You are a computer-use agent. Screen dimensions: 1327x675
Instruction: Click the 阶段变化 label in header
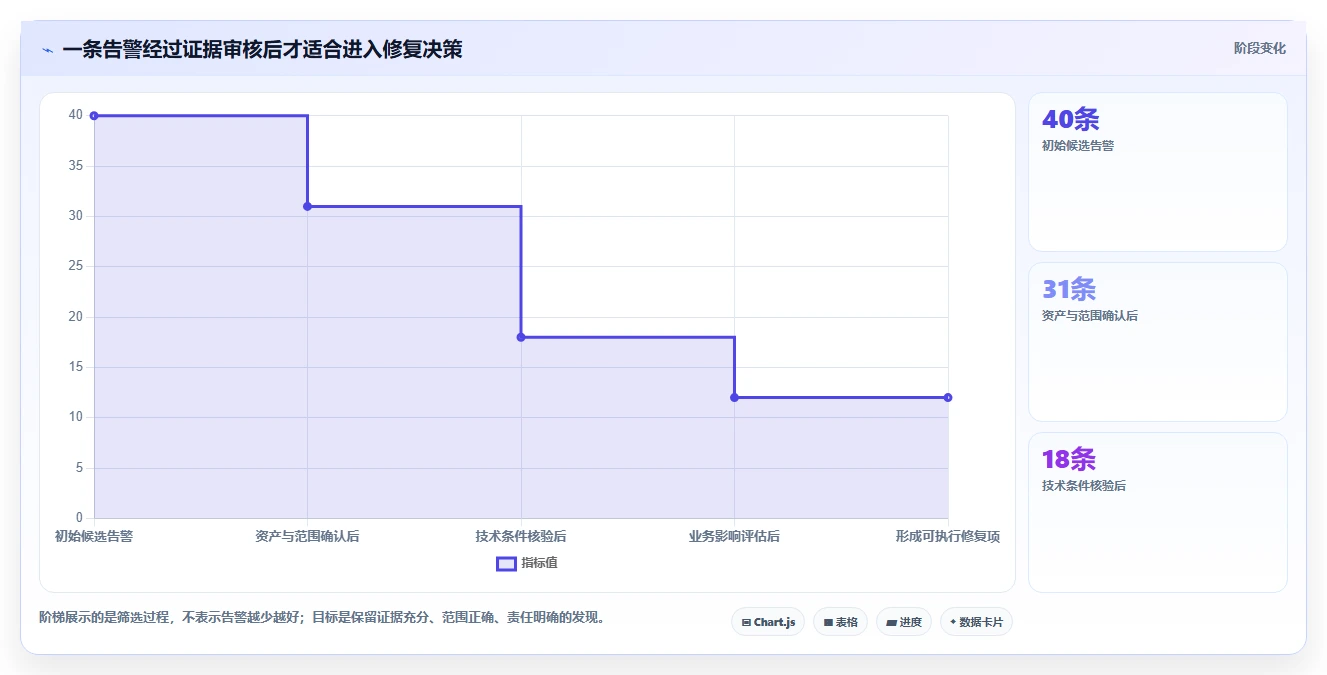[x=1259, y=48]
